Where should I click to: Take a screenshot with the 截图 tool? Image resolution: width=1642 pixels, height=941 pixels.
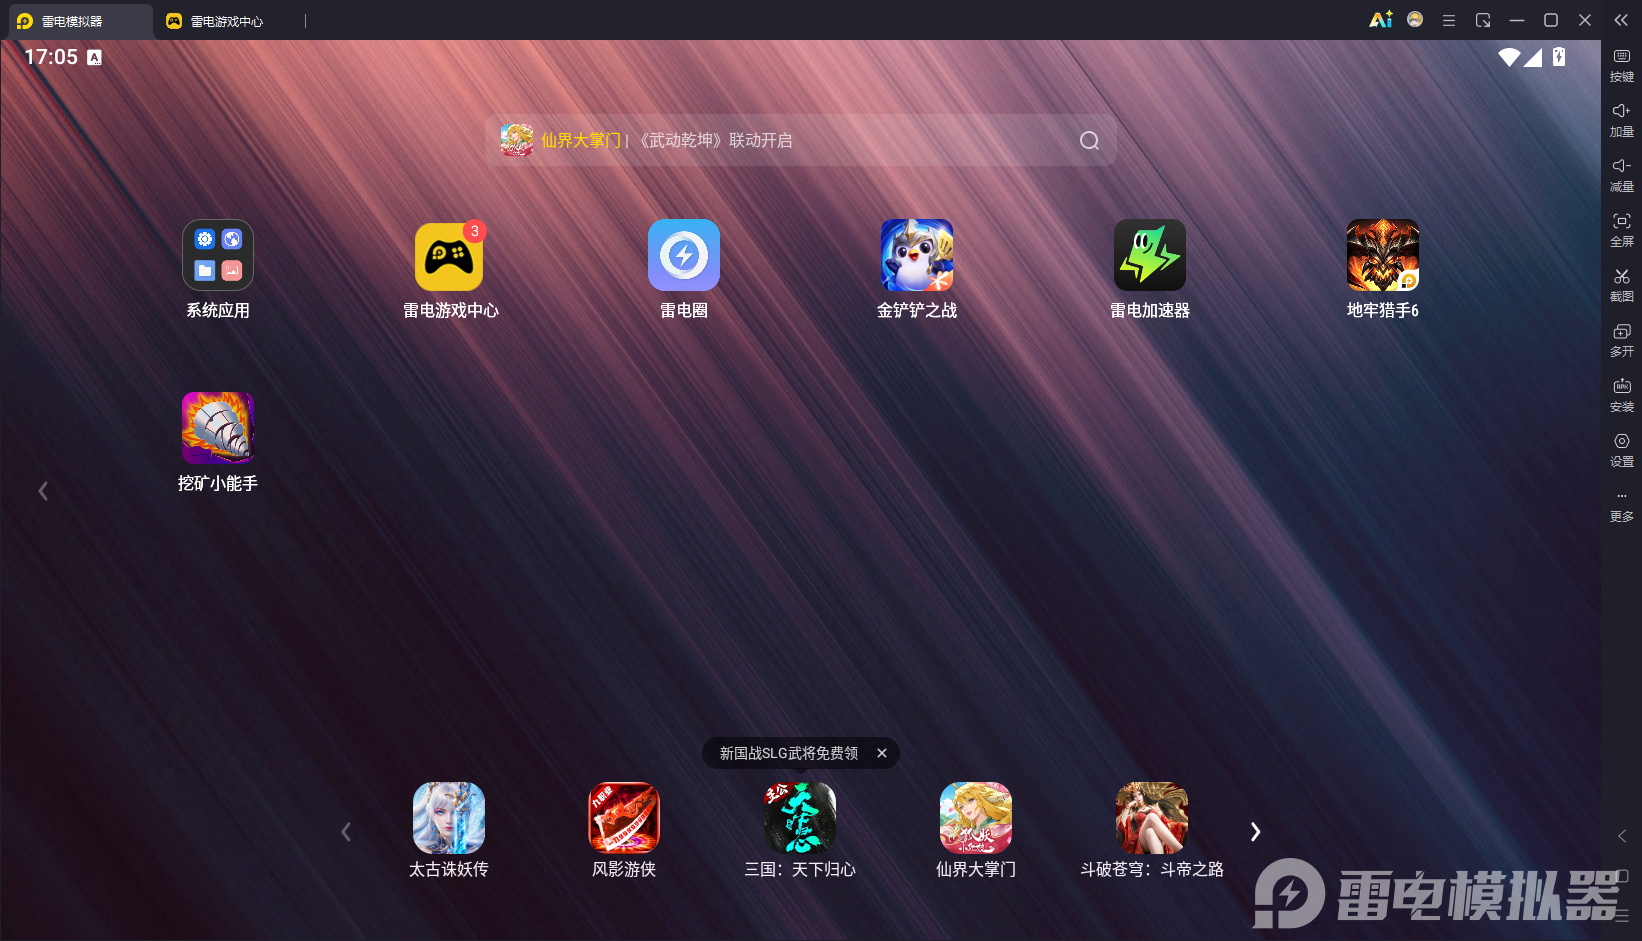coord(1622,285)
